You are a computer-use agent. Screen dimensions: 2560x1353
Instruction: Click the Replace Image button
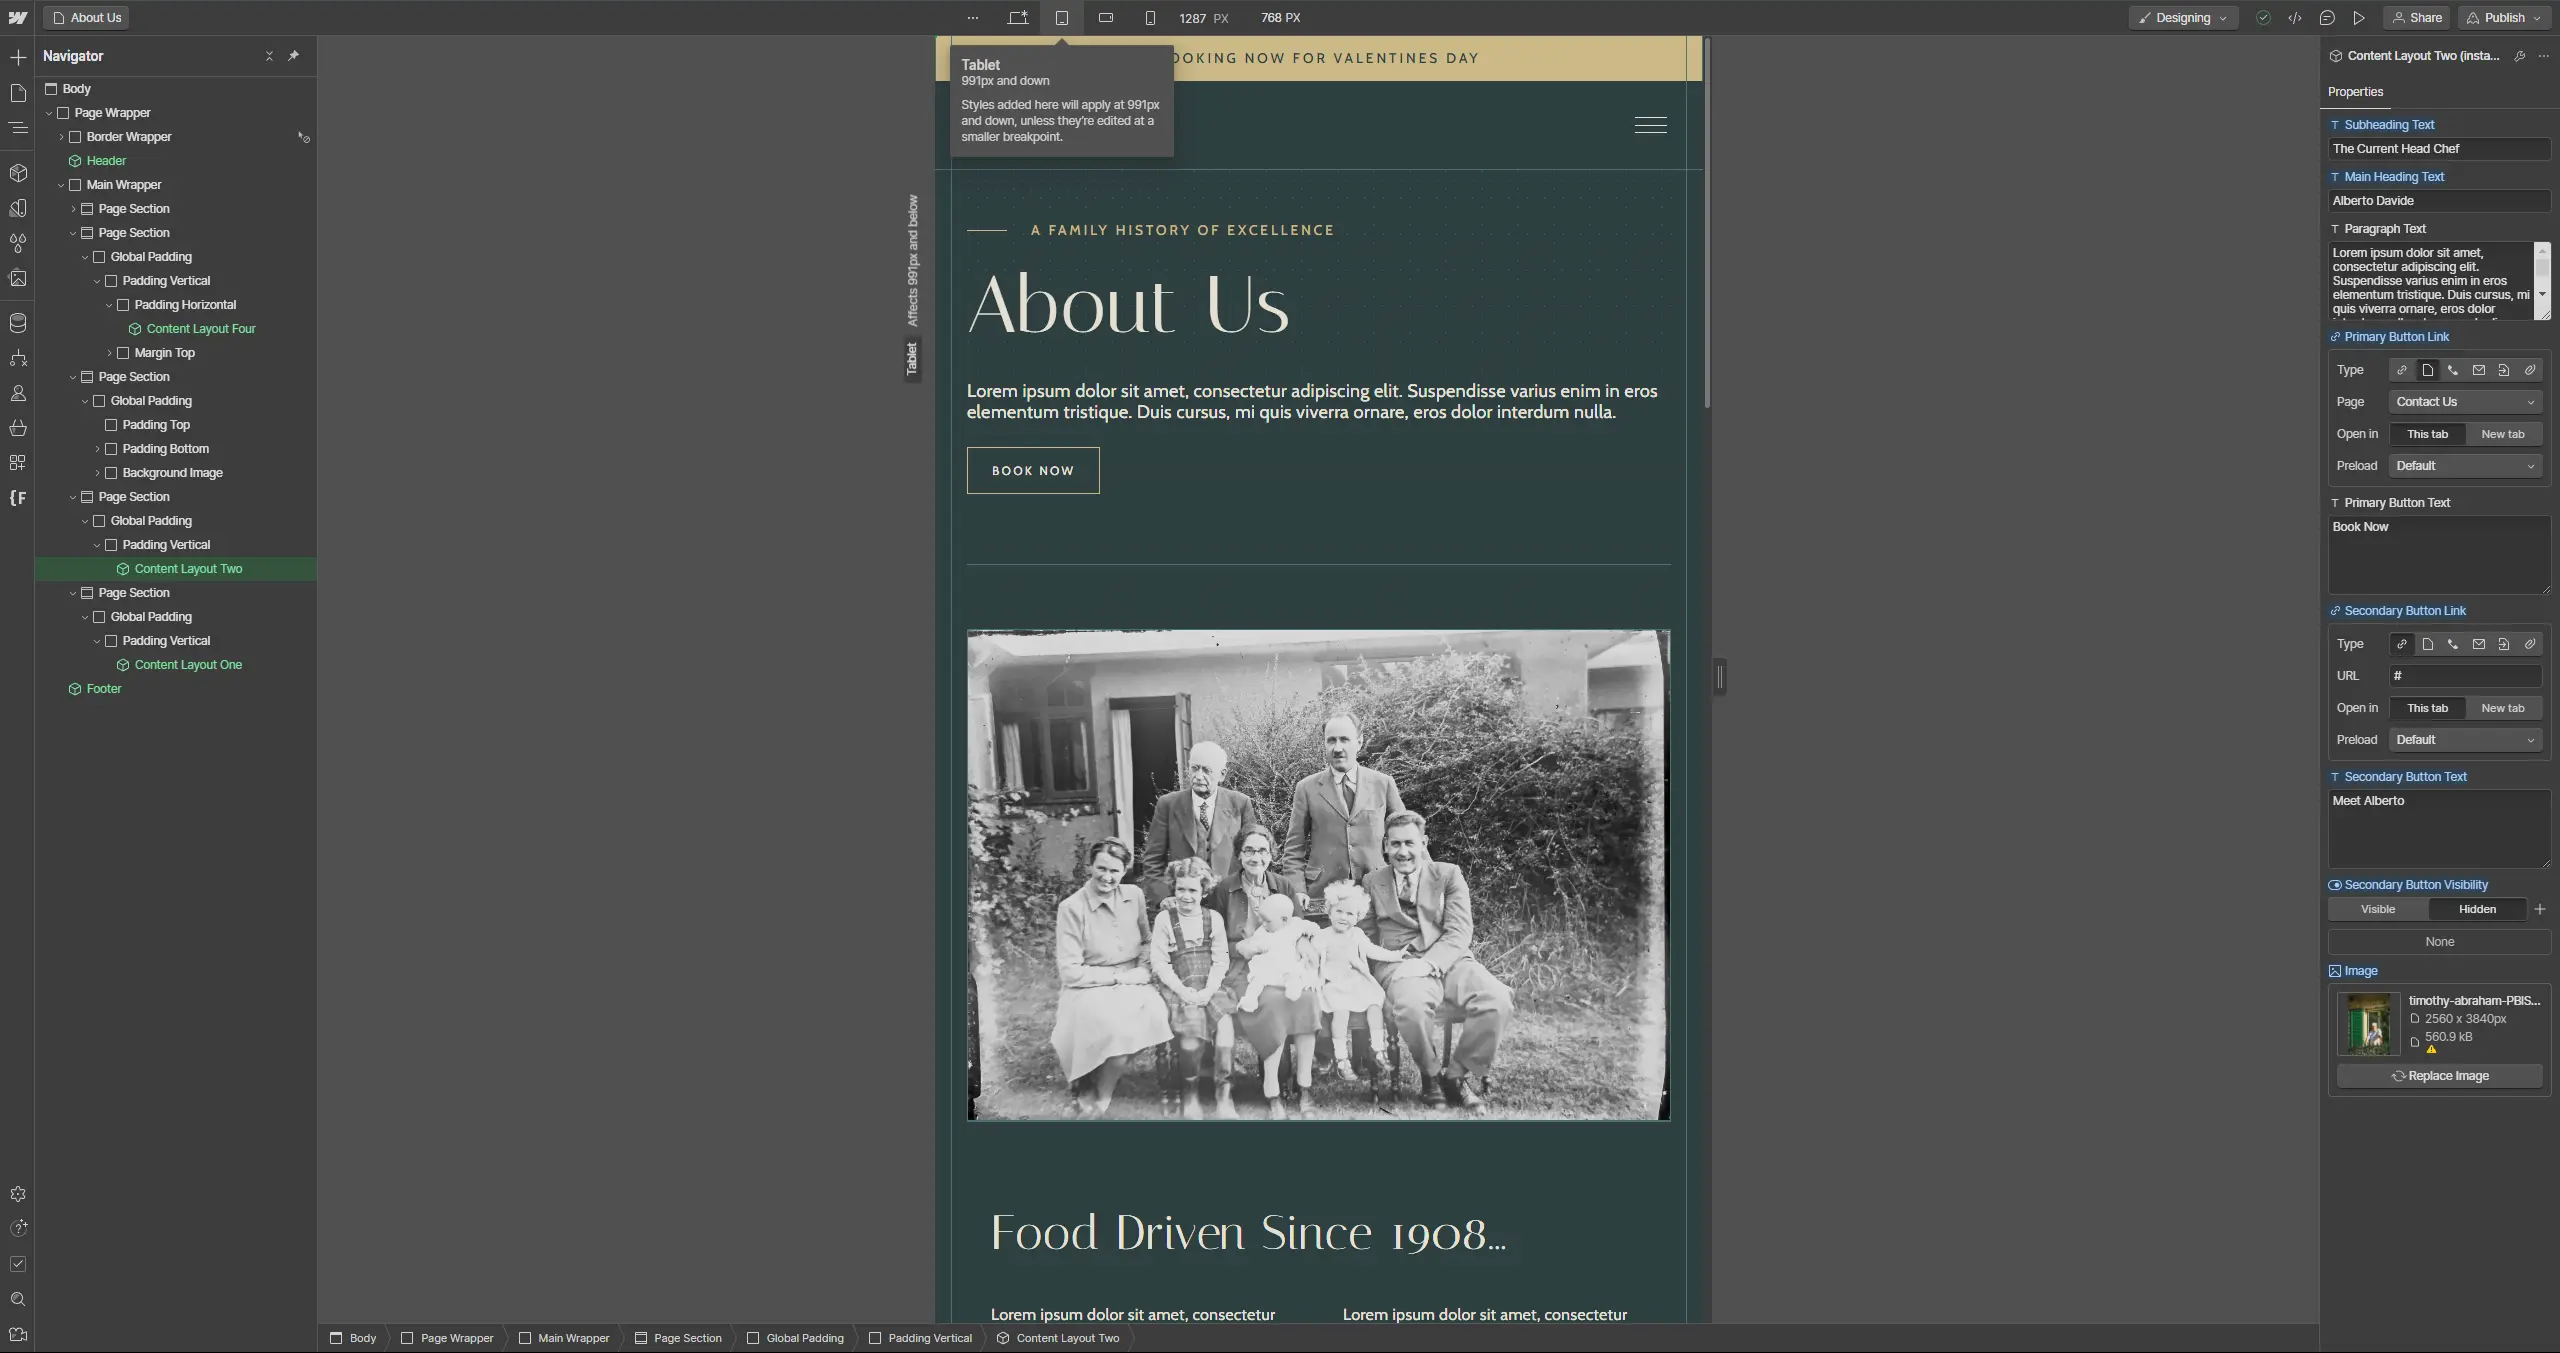pyautogui.click(x=2439, y=1076)
